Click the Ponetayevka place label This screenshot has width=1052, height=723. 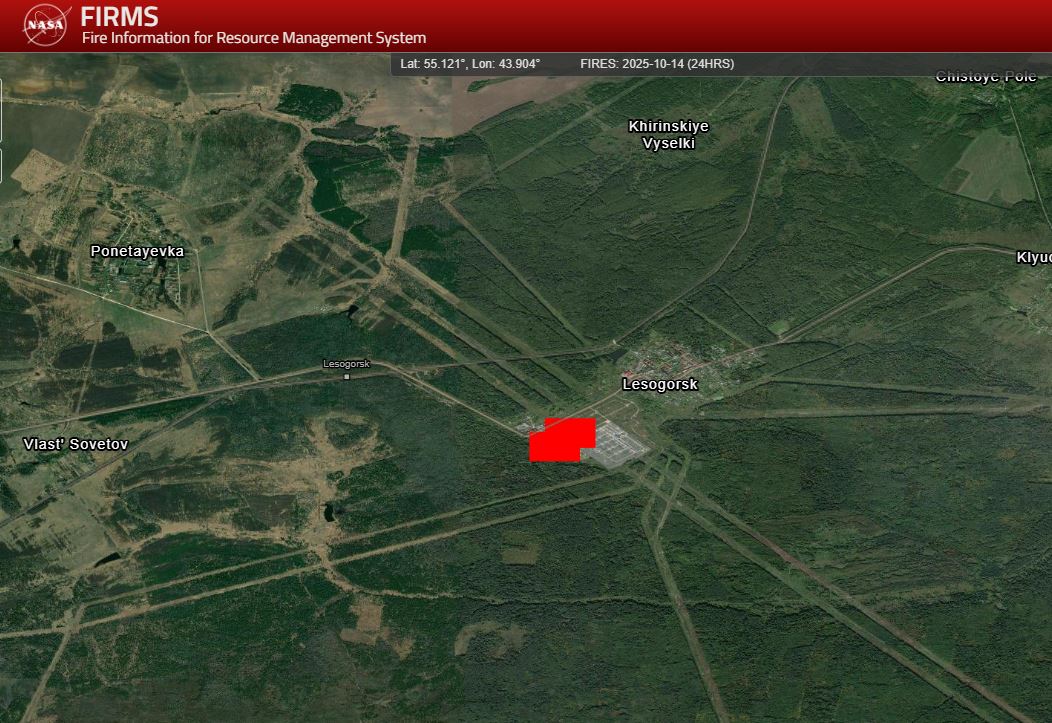(137, 251)
